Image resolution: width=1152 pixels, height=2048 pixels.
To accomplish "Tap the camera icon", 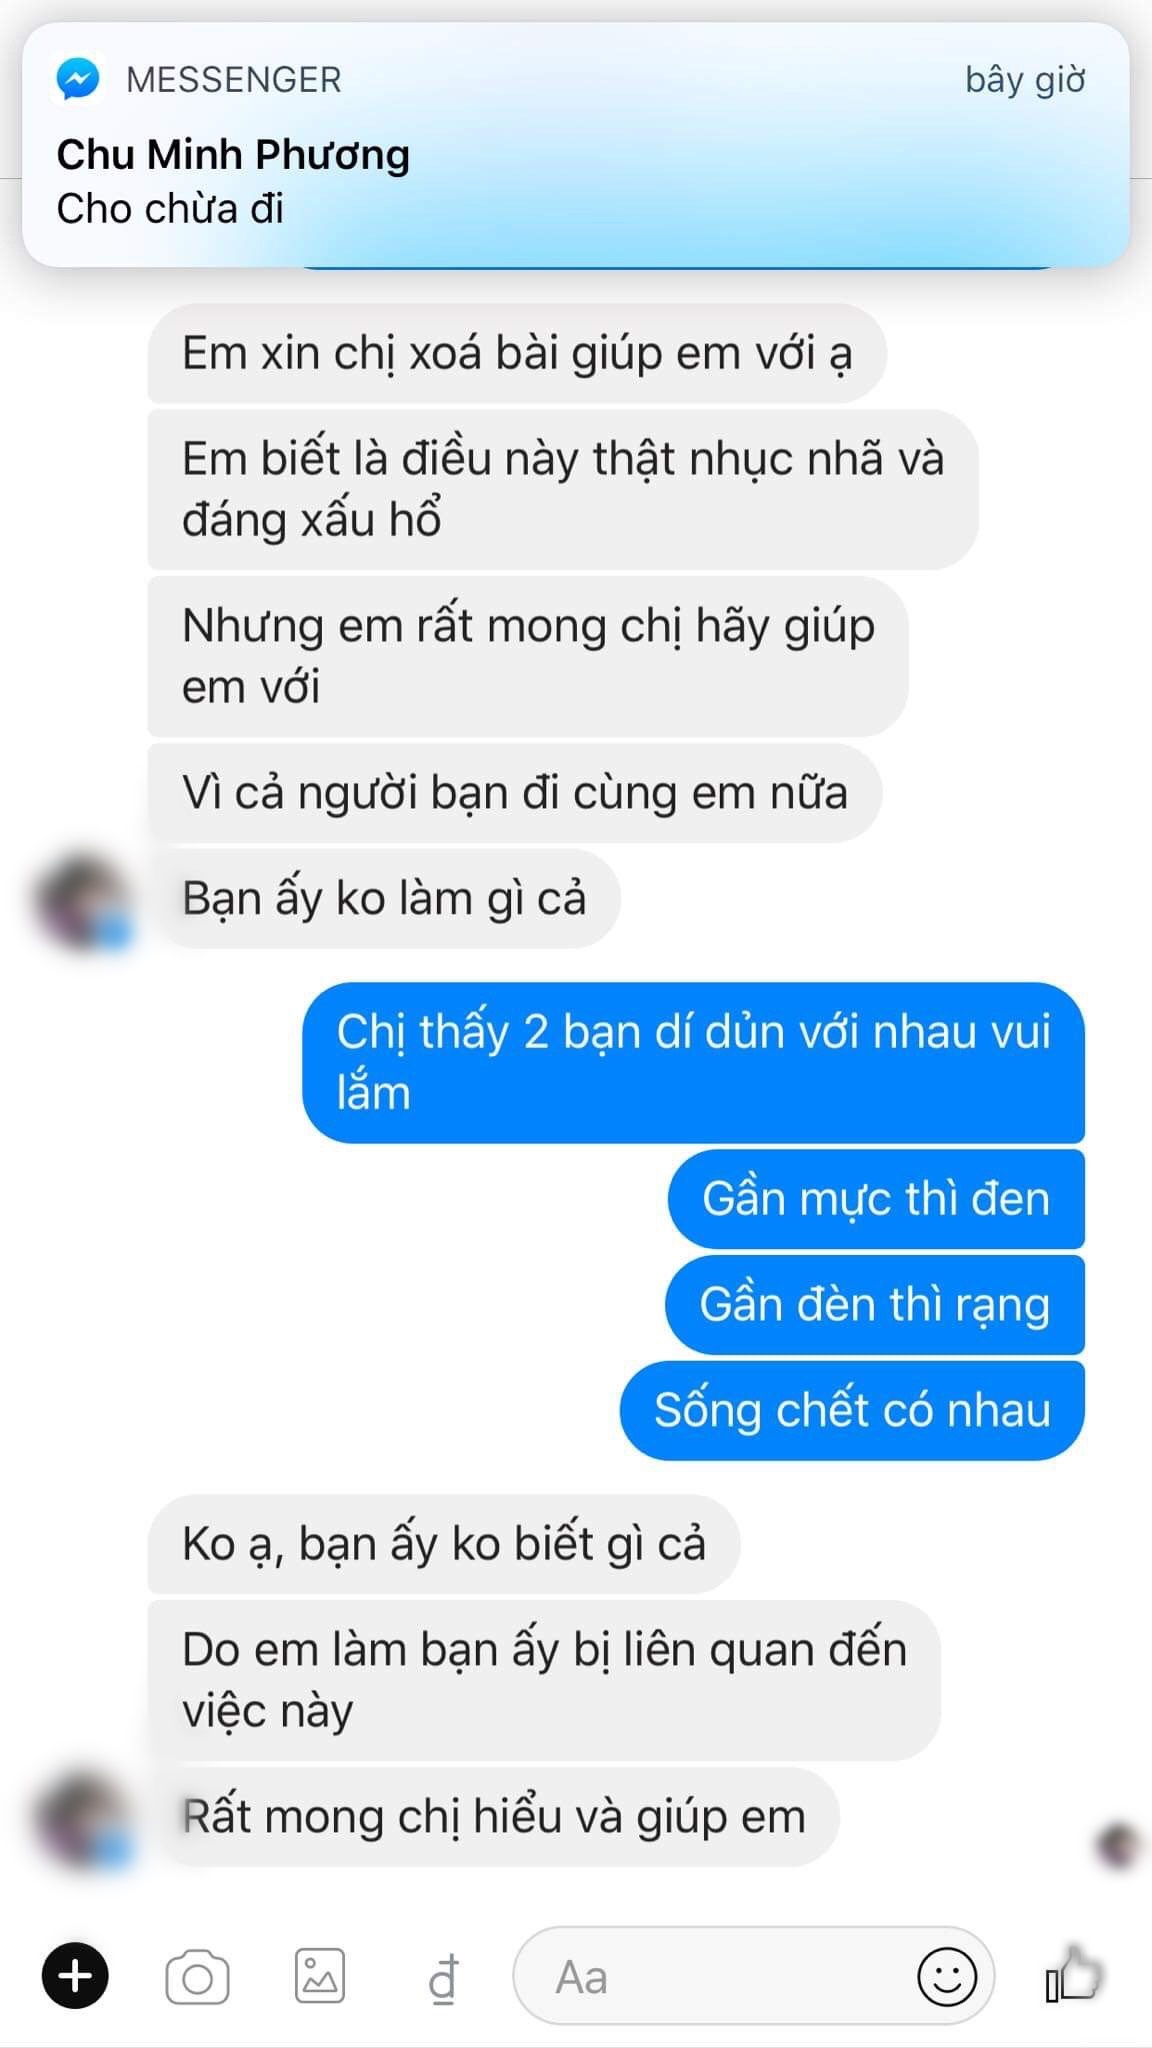I will [x=197, y=1977].
